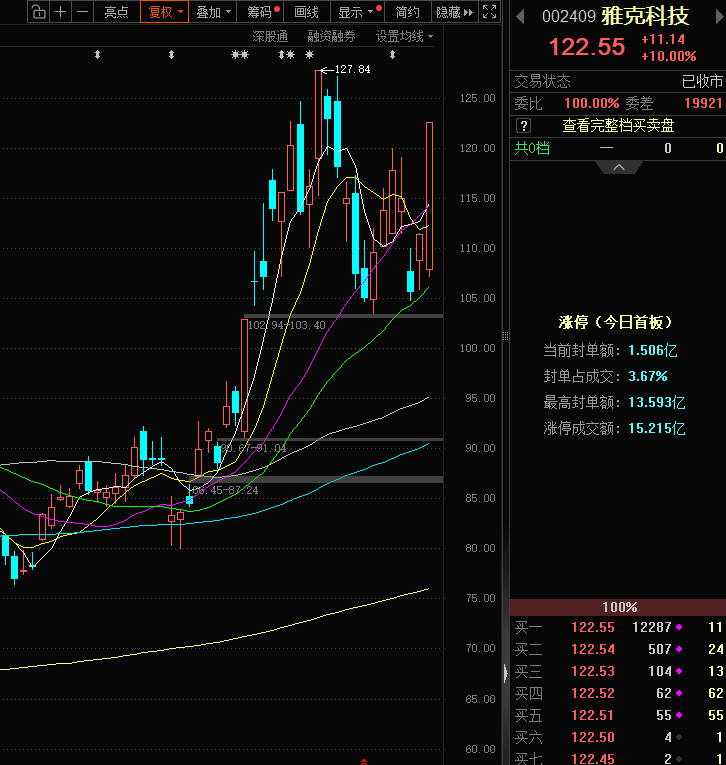
Task: Click 最高封单额 value 13.593亿
Action: pyautogui.click(x=656, y=403)
